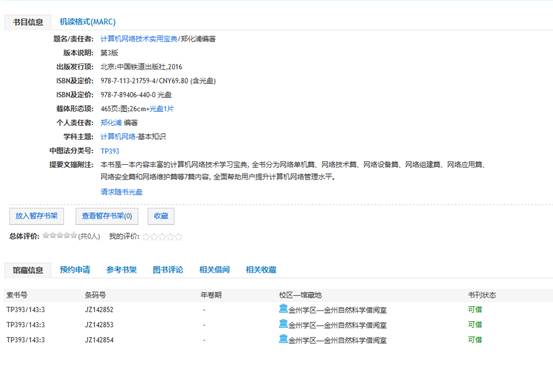This screenshot has height=368, width=553.
Task: Open classification link TP393
Action: click(x=110, y=151)
